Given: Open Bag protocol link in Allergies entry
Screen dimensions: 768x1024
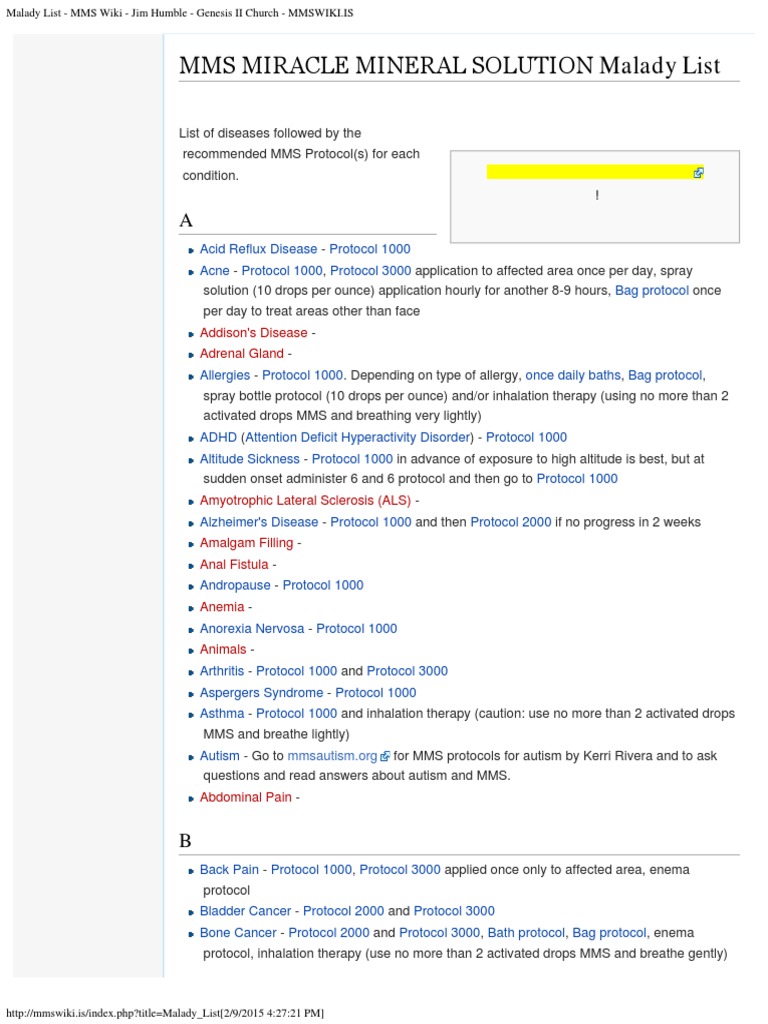Looking at the screenshot, I should (665, 375).
